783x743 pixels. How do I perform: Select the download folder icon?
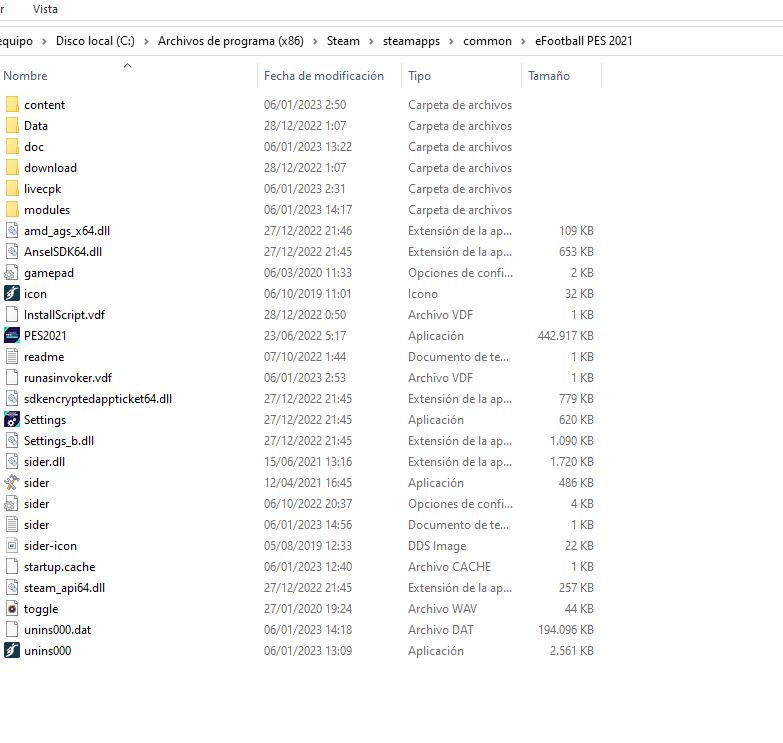[12, 167]
